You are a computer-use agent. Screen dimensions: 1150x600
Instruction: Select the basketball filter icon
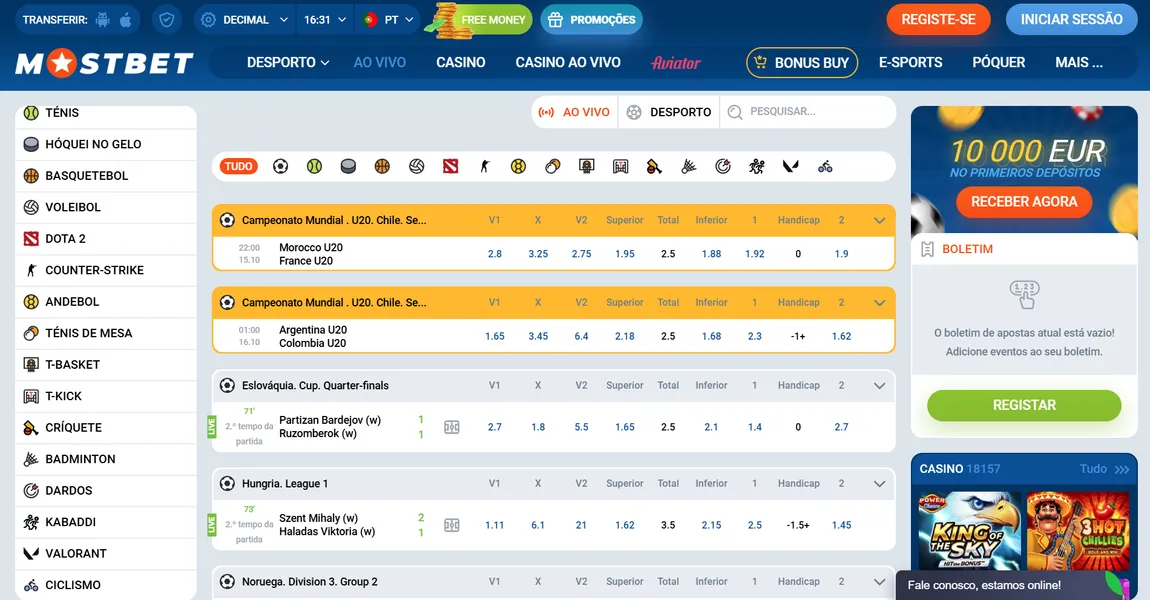(382, 166)
